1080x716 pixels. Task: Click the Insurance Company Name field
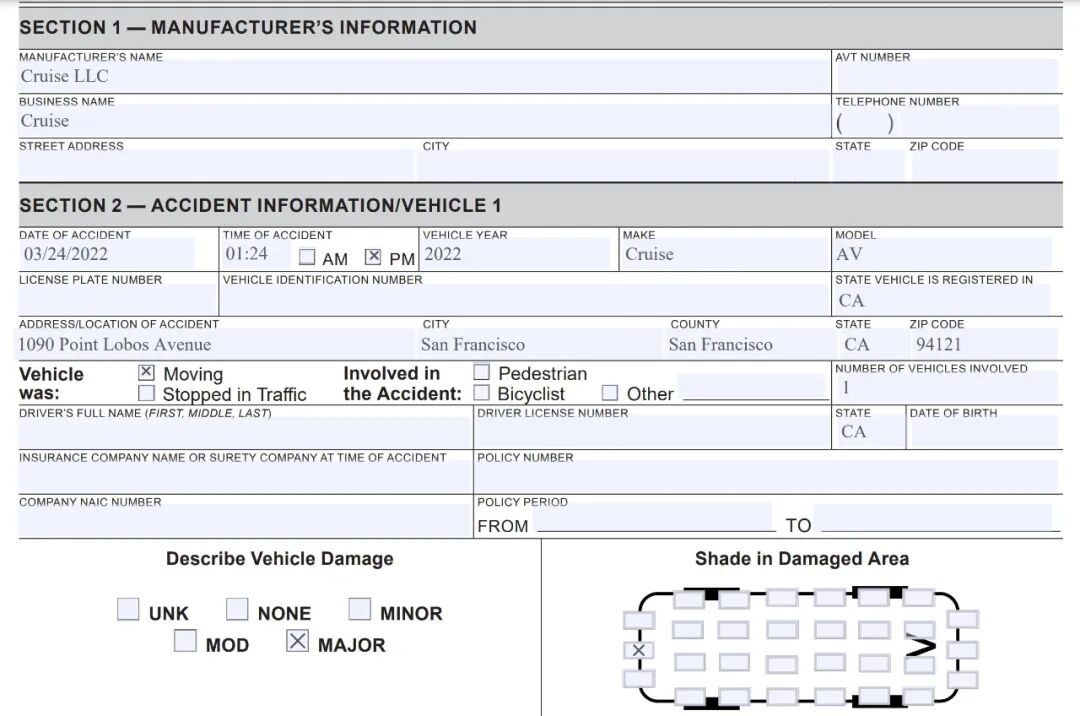tap(245, 478)
